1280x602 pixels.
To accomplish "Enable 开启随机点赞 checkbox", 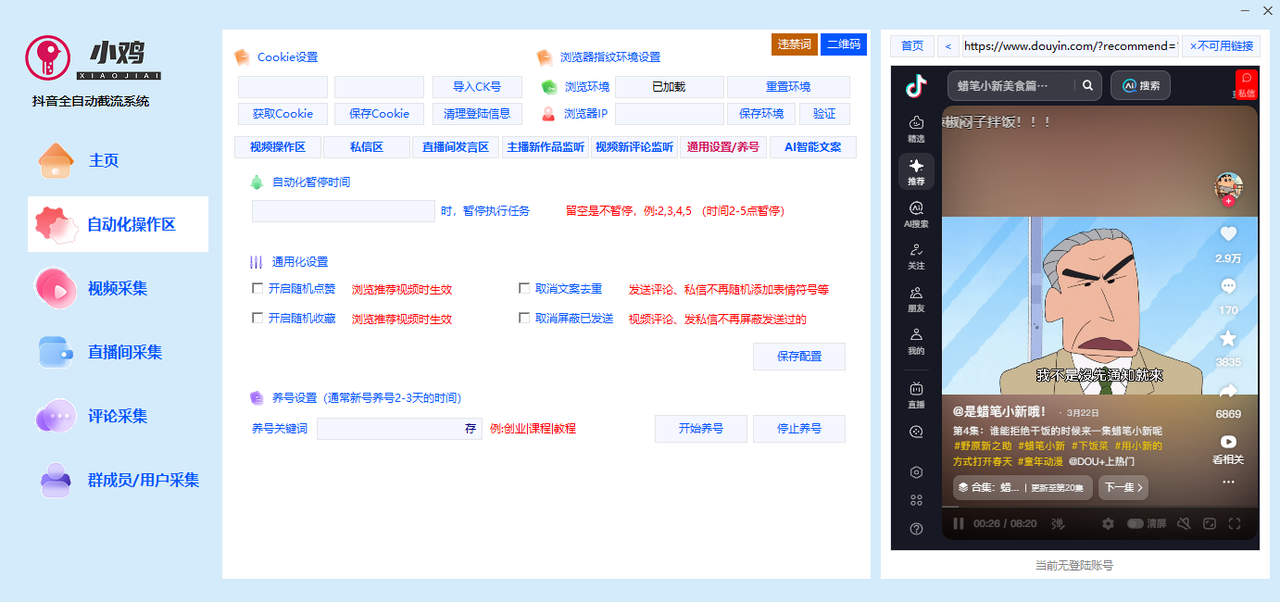I will pyautogui.click(x=258, y=289).
